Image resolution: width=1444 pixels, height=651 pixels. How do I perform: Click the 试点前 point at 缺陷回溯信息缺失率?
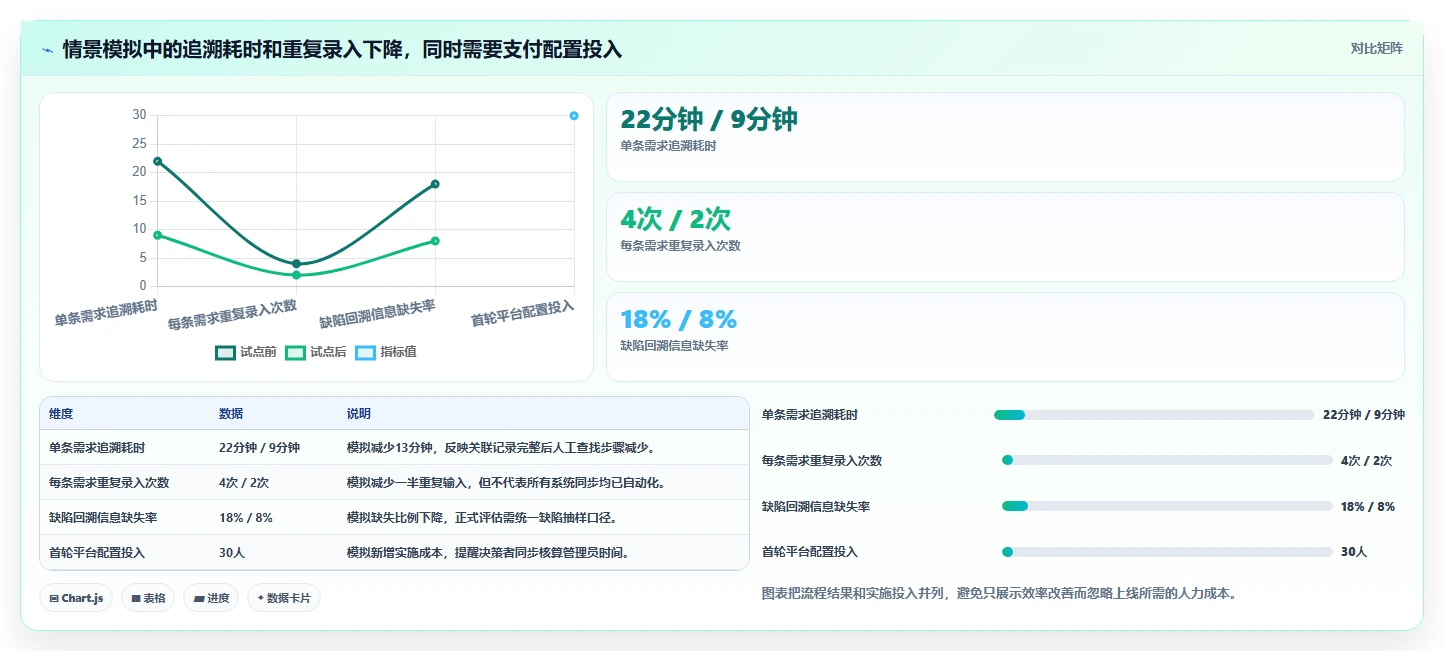point(435,184)
